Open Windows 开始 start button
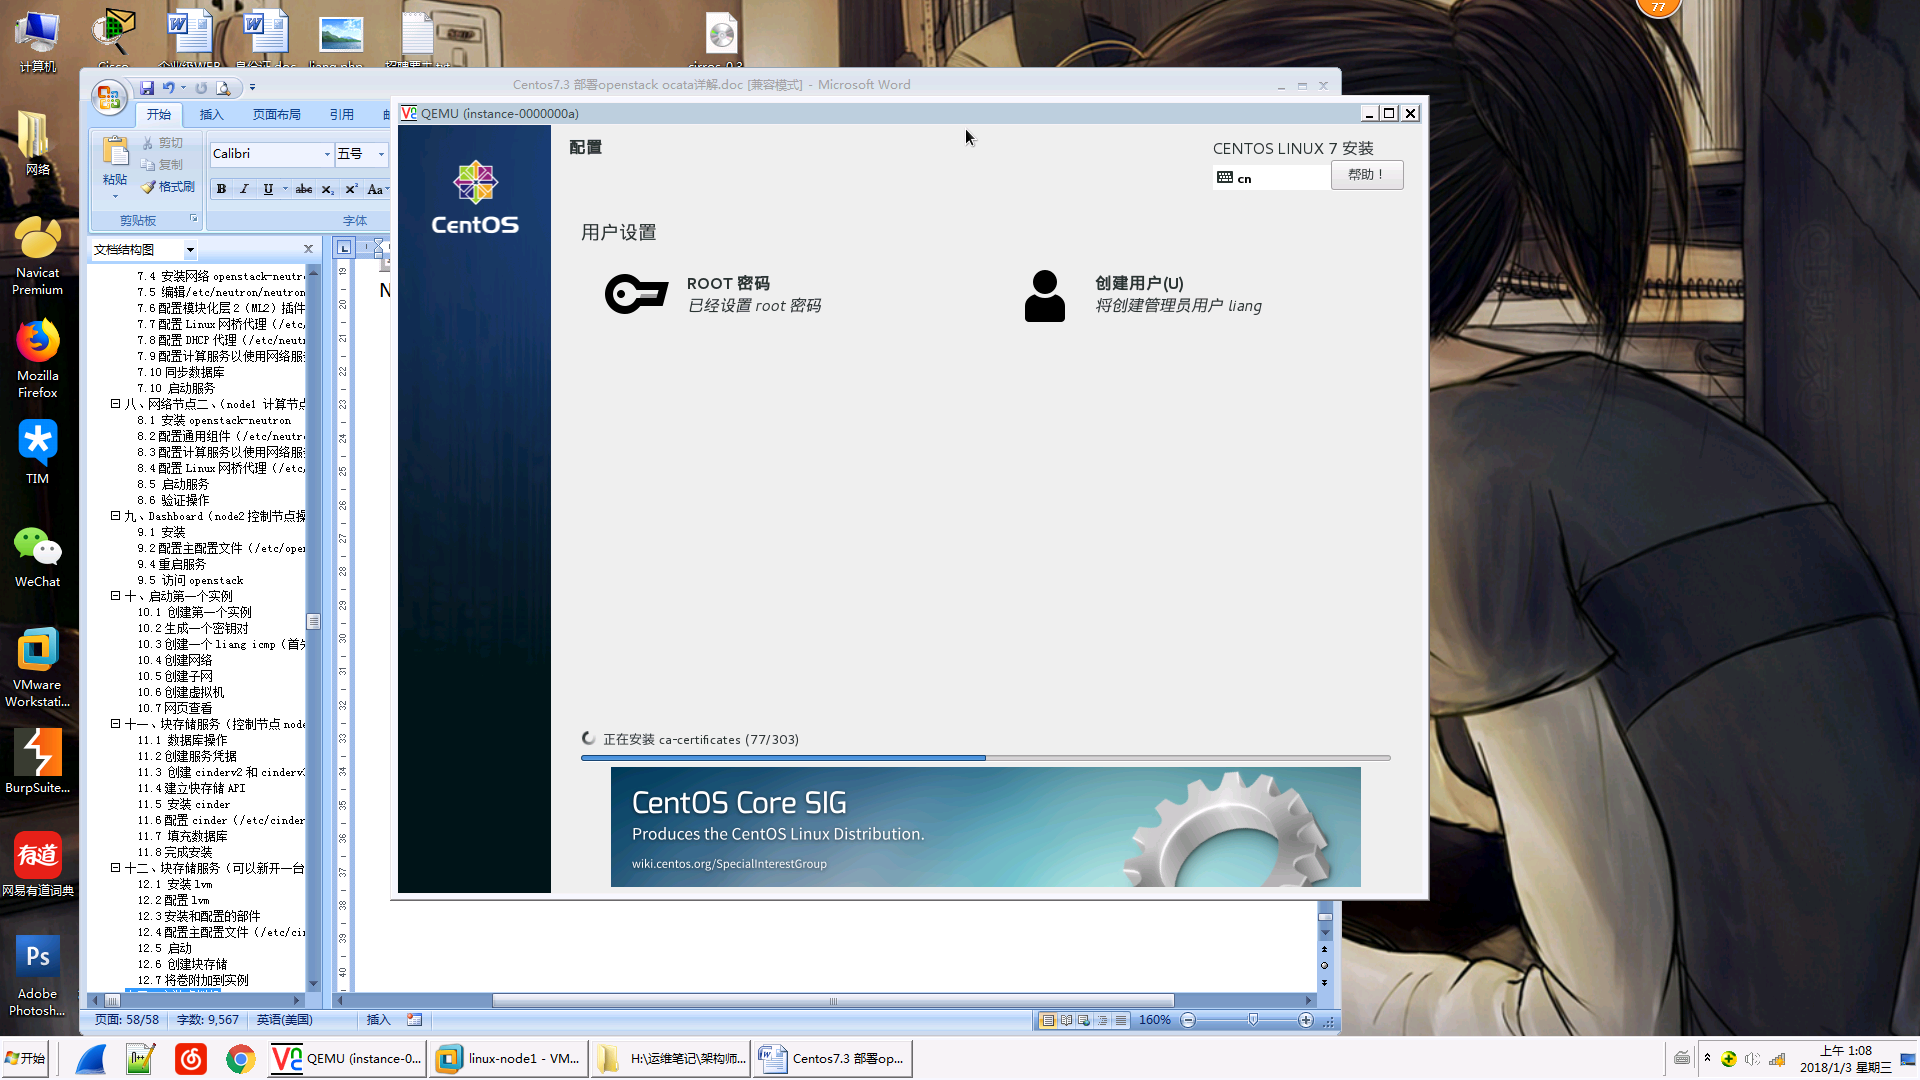1920x1080 pixels. (x=25, y=1058)
